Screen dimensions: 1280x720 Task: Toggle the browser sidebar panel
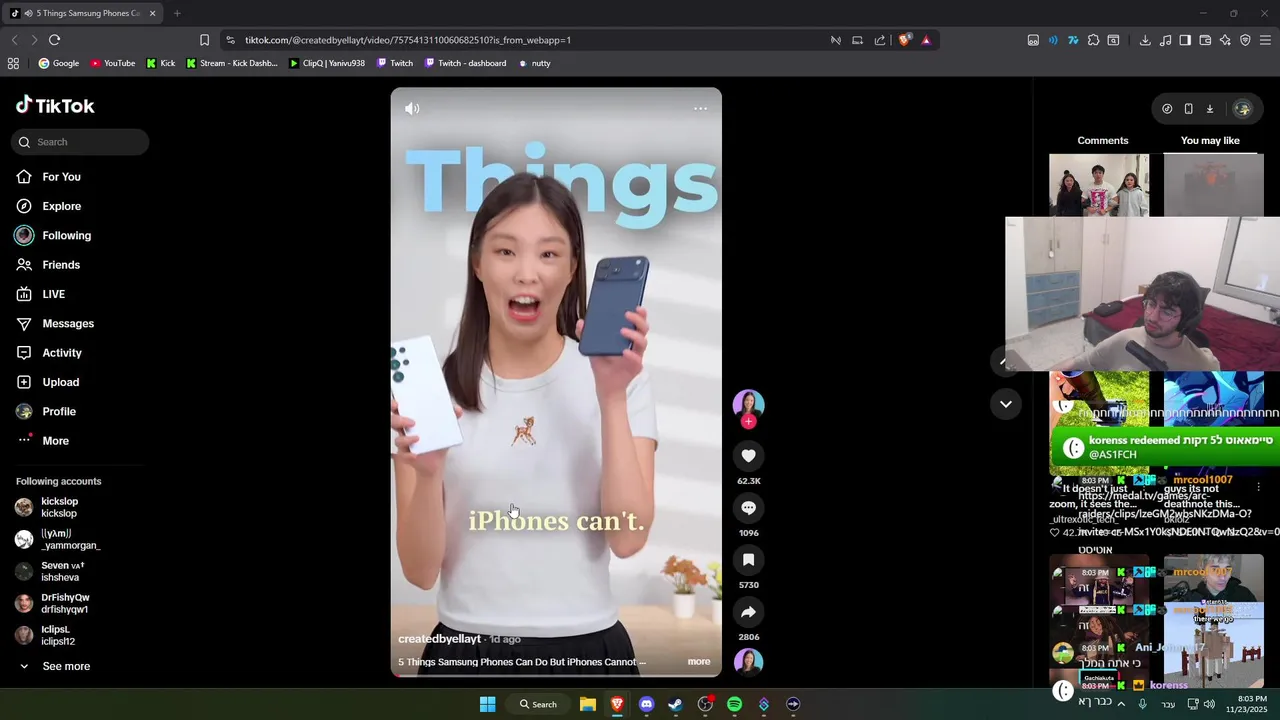1185,40
